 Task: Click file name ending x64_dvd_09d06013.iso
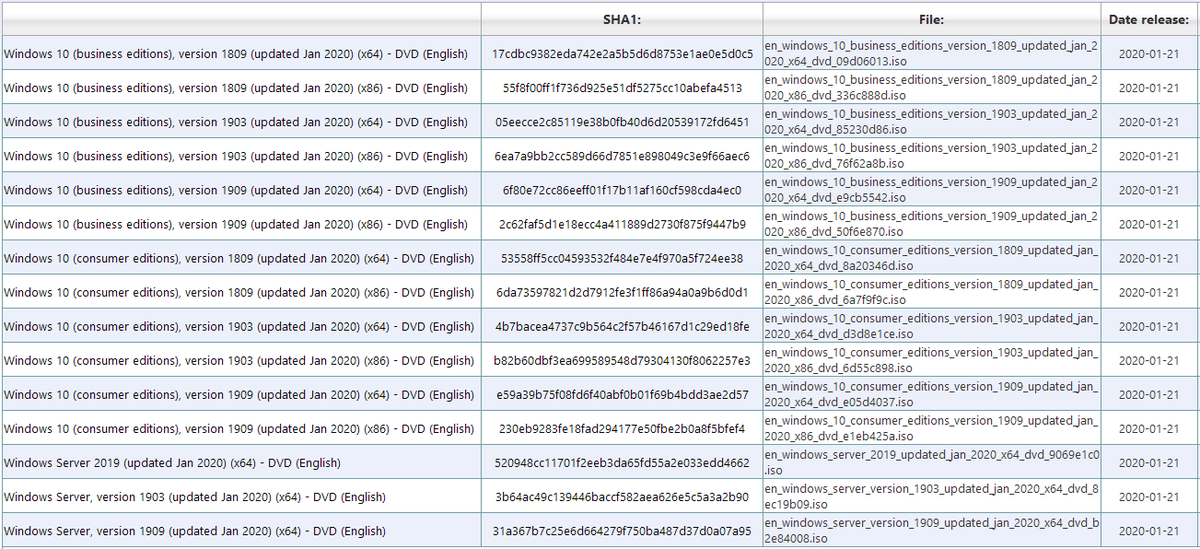click(930, 53)
